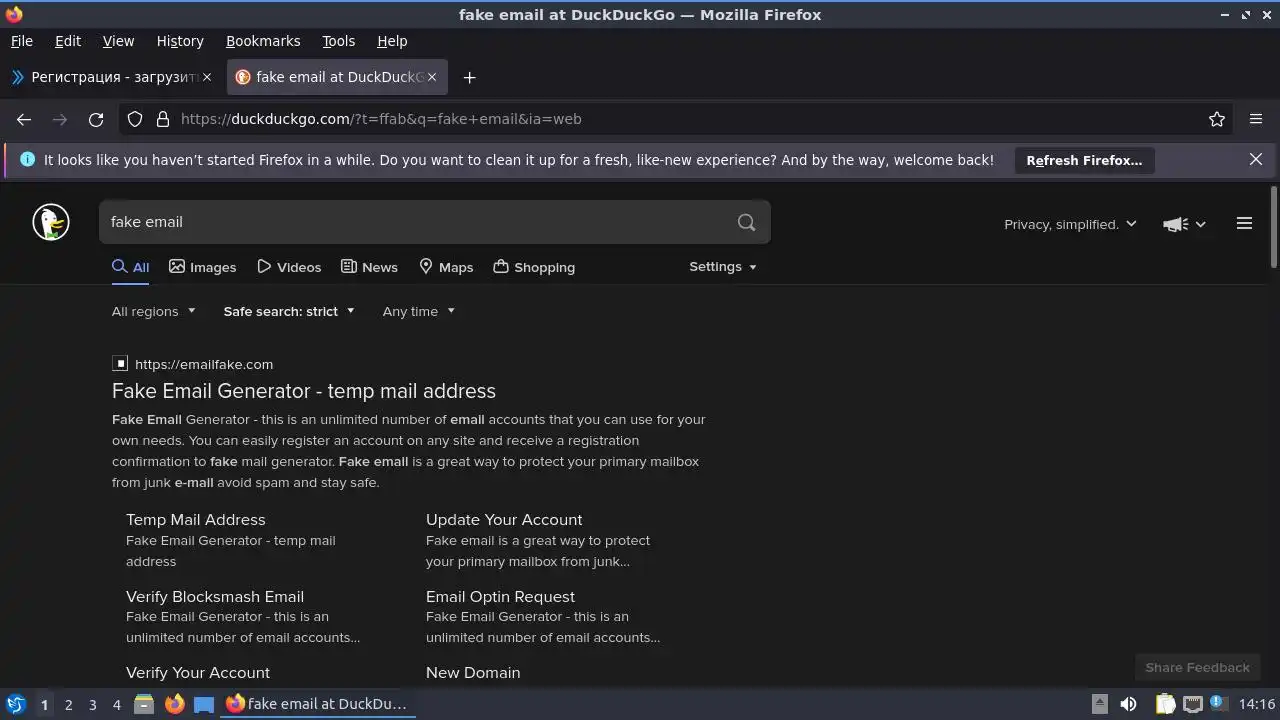Open the Bookmarks menu
The height and width of the screenshot is (720, 1280).
click(263, 41)
